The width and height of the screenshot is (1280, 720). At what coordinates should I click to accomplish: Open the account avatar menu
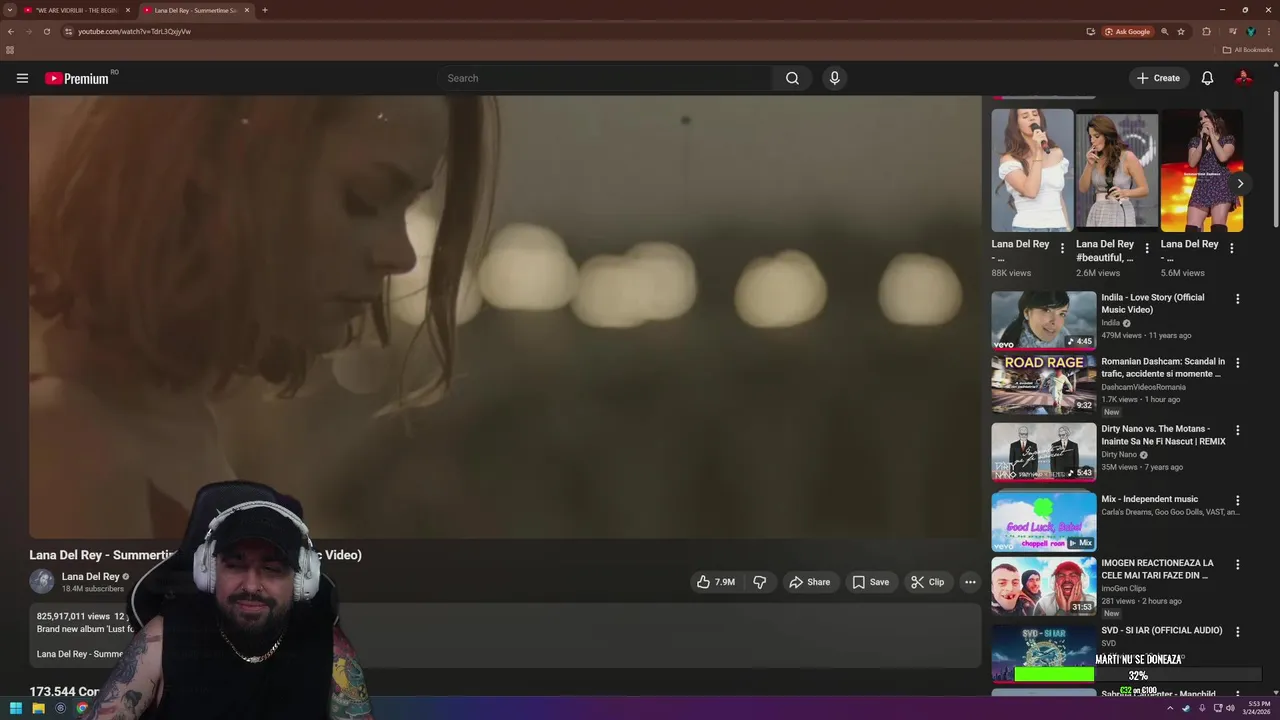click(x=1244, y=78)
